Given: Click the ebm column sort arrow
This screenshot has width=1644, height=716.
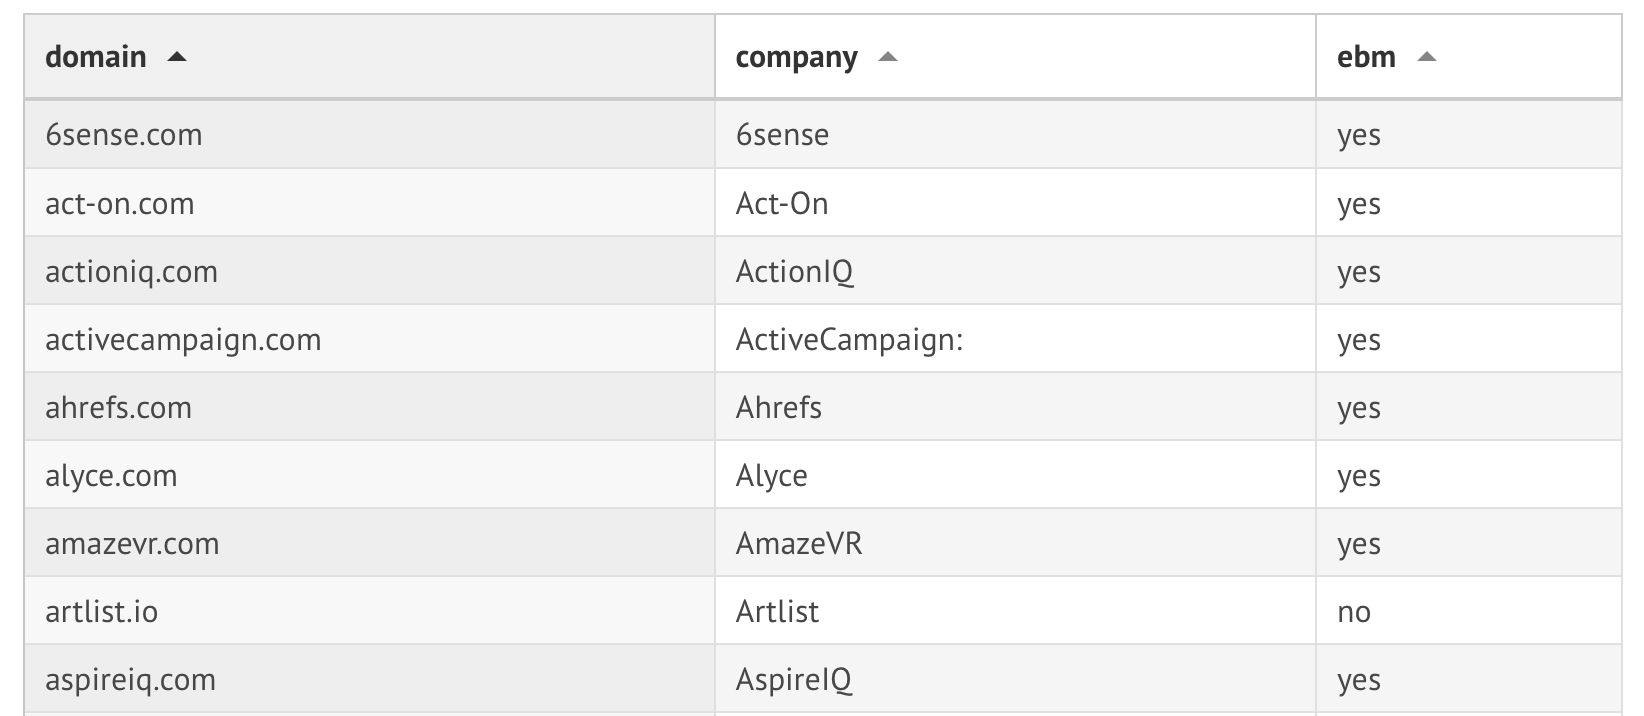Looking at the screenshot, I should point(1427,58).
